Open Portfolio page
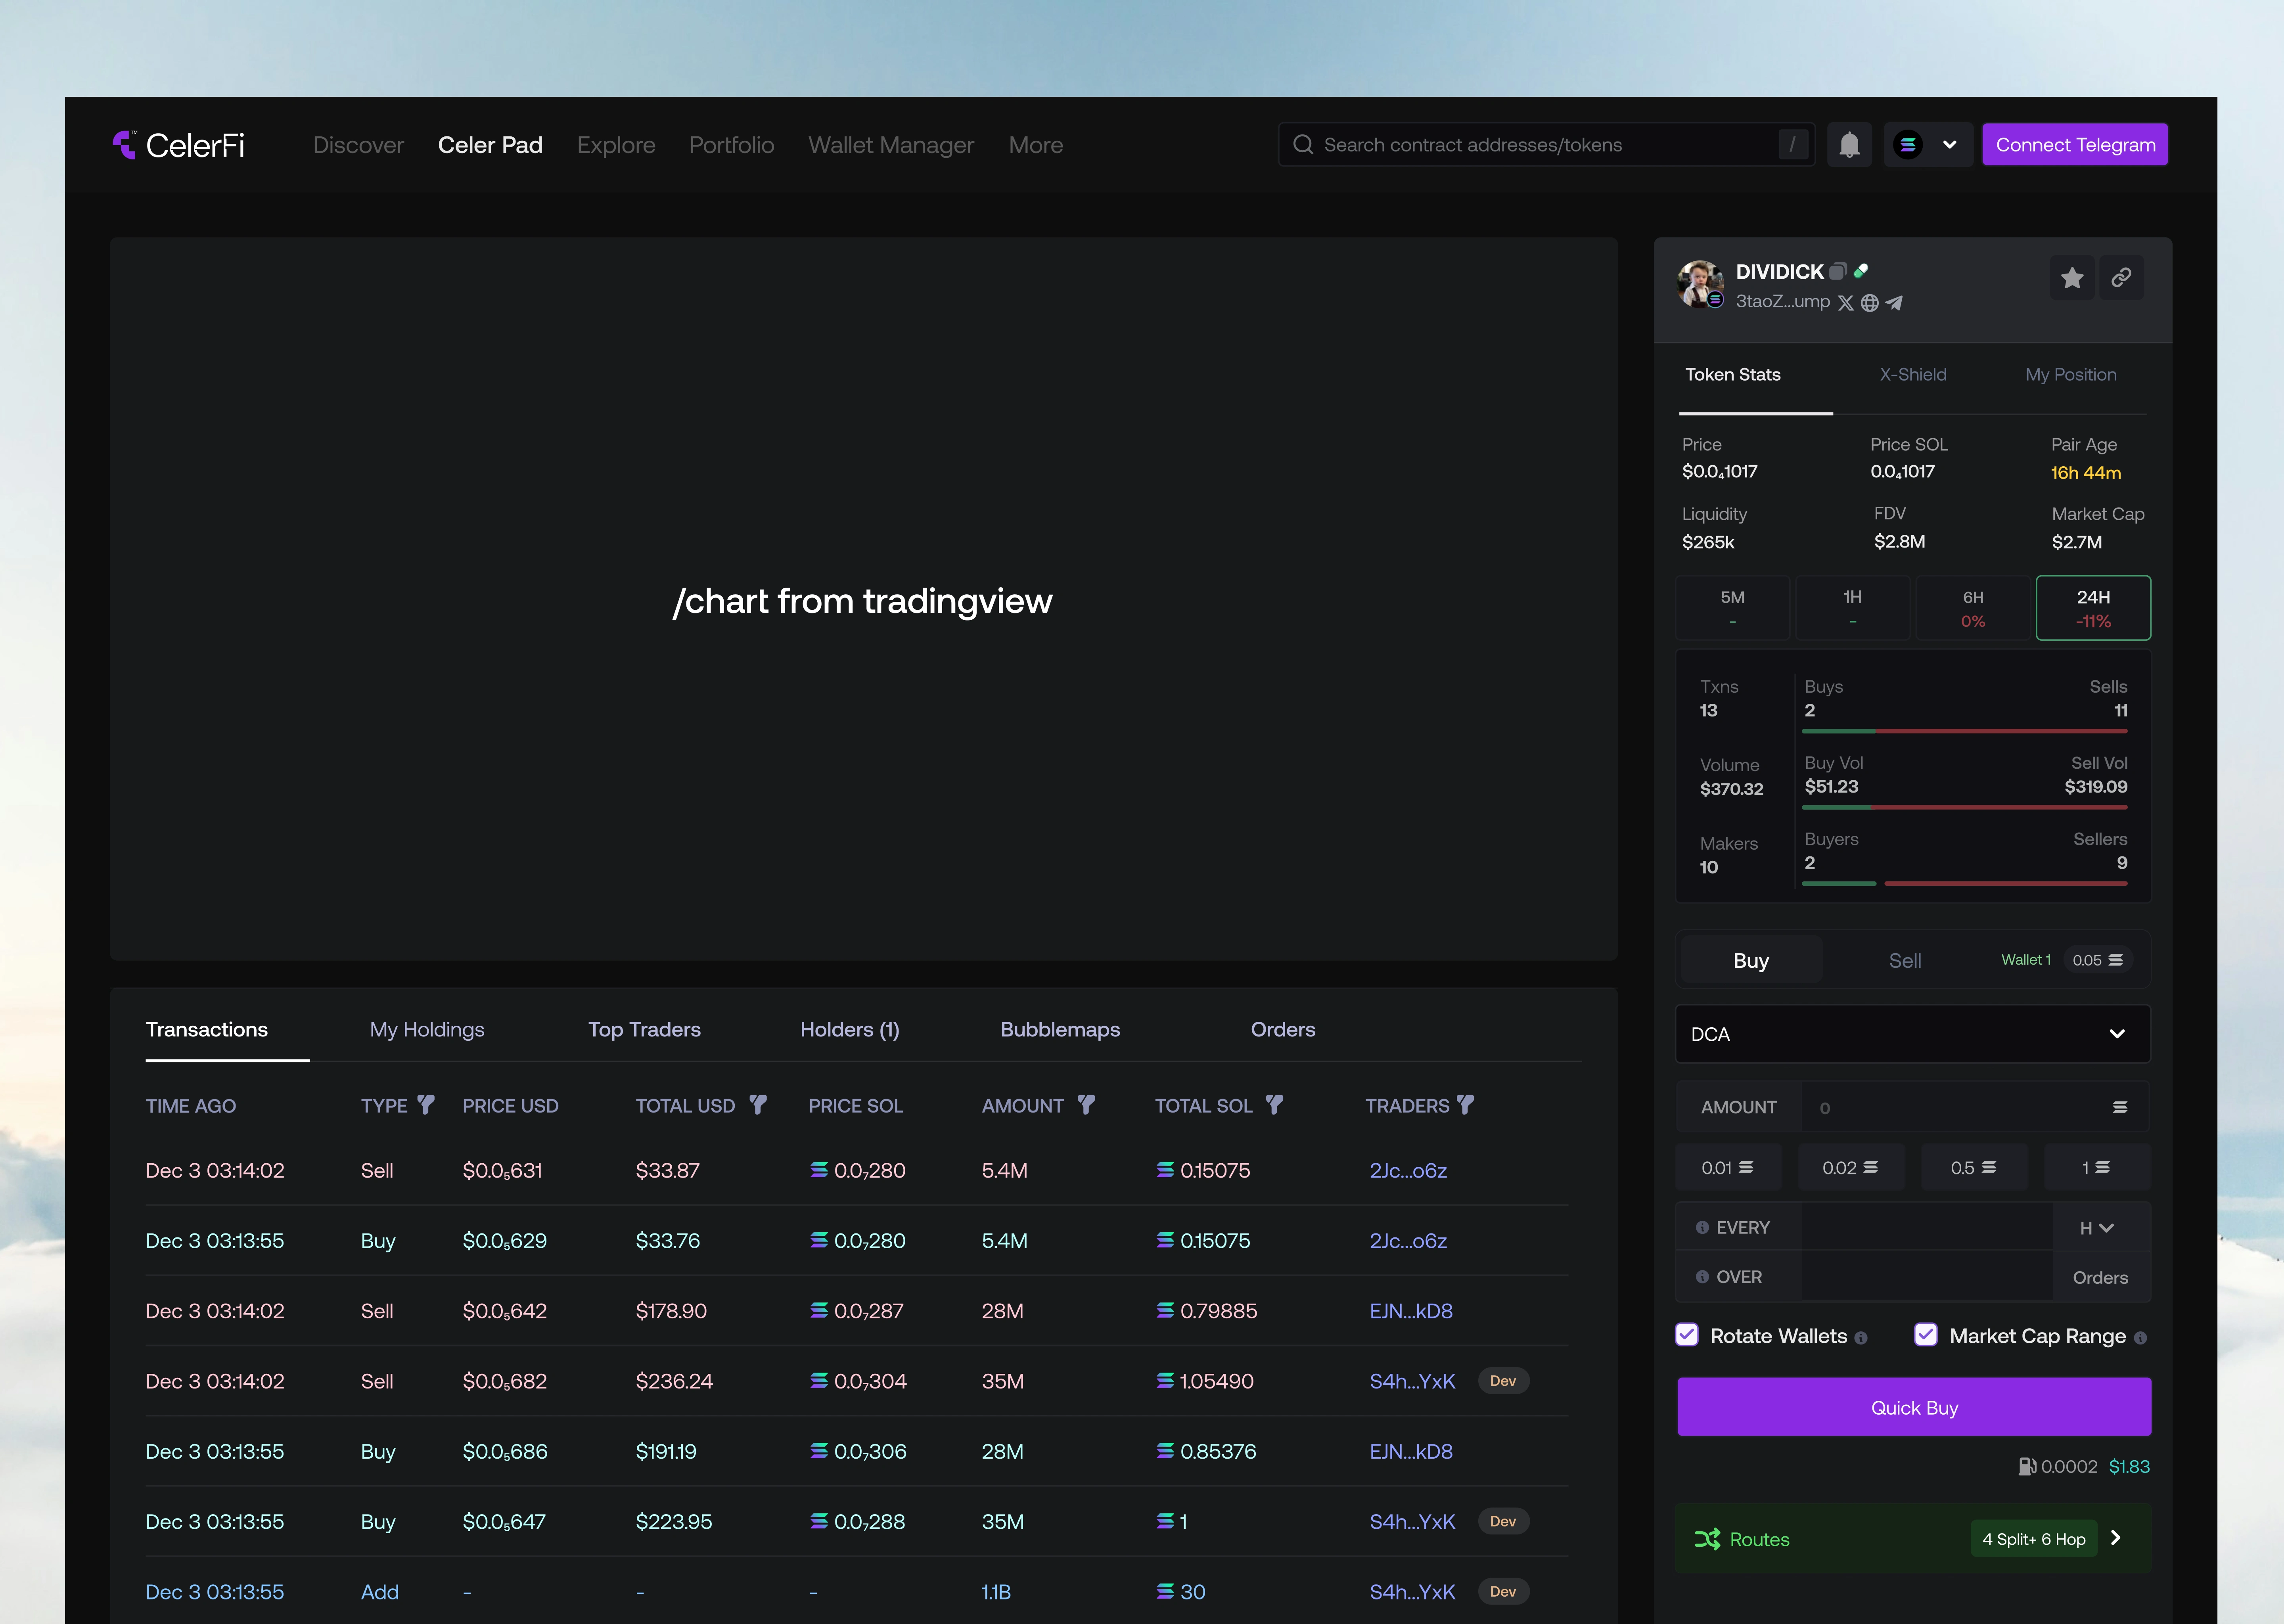This screenshot has height=1624, width=2284. click(732, 145)
